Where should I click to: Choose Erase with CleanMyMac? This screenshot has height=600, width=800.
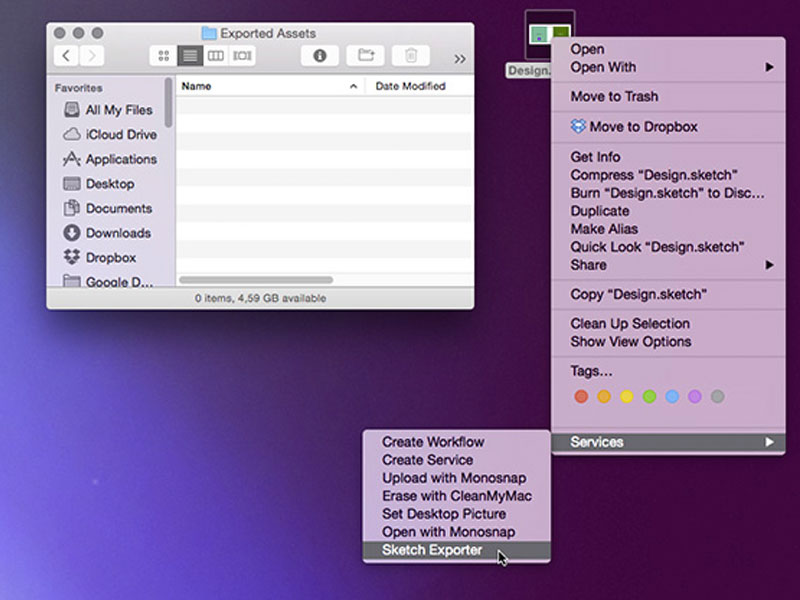click(x=457, y=496)
